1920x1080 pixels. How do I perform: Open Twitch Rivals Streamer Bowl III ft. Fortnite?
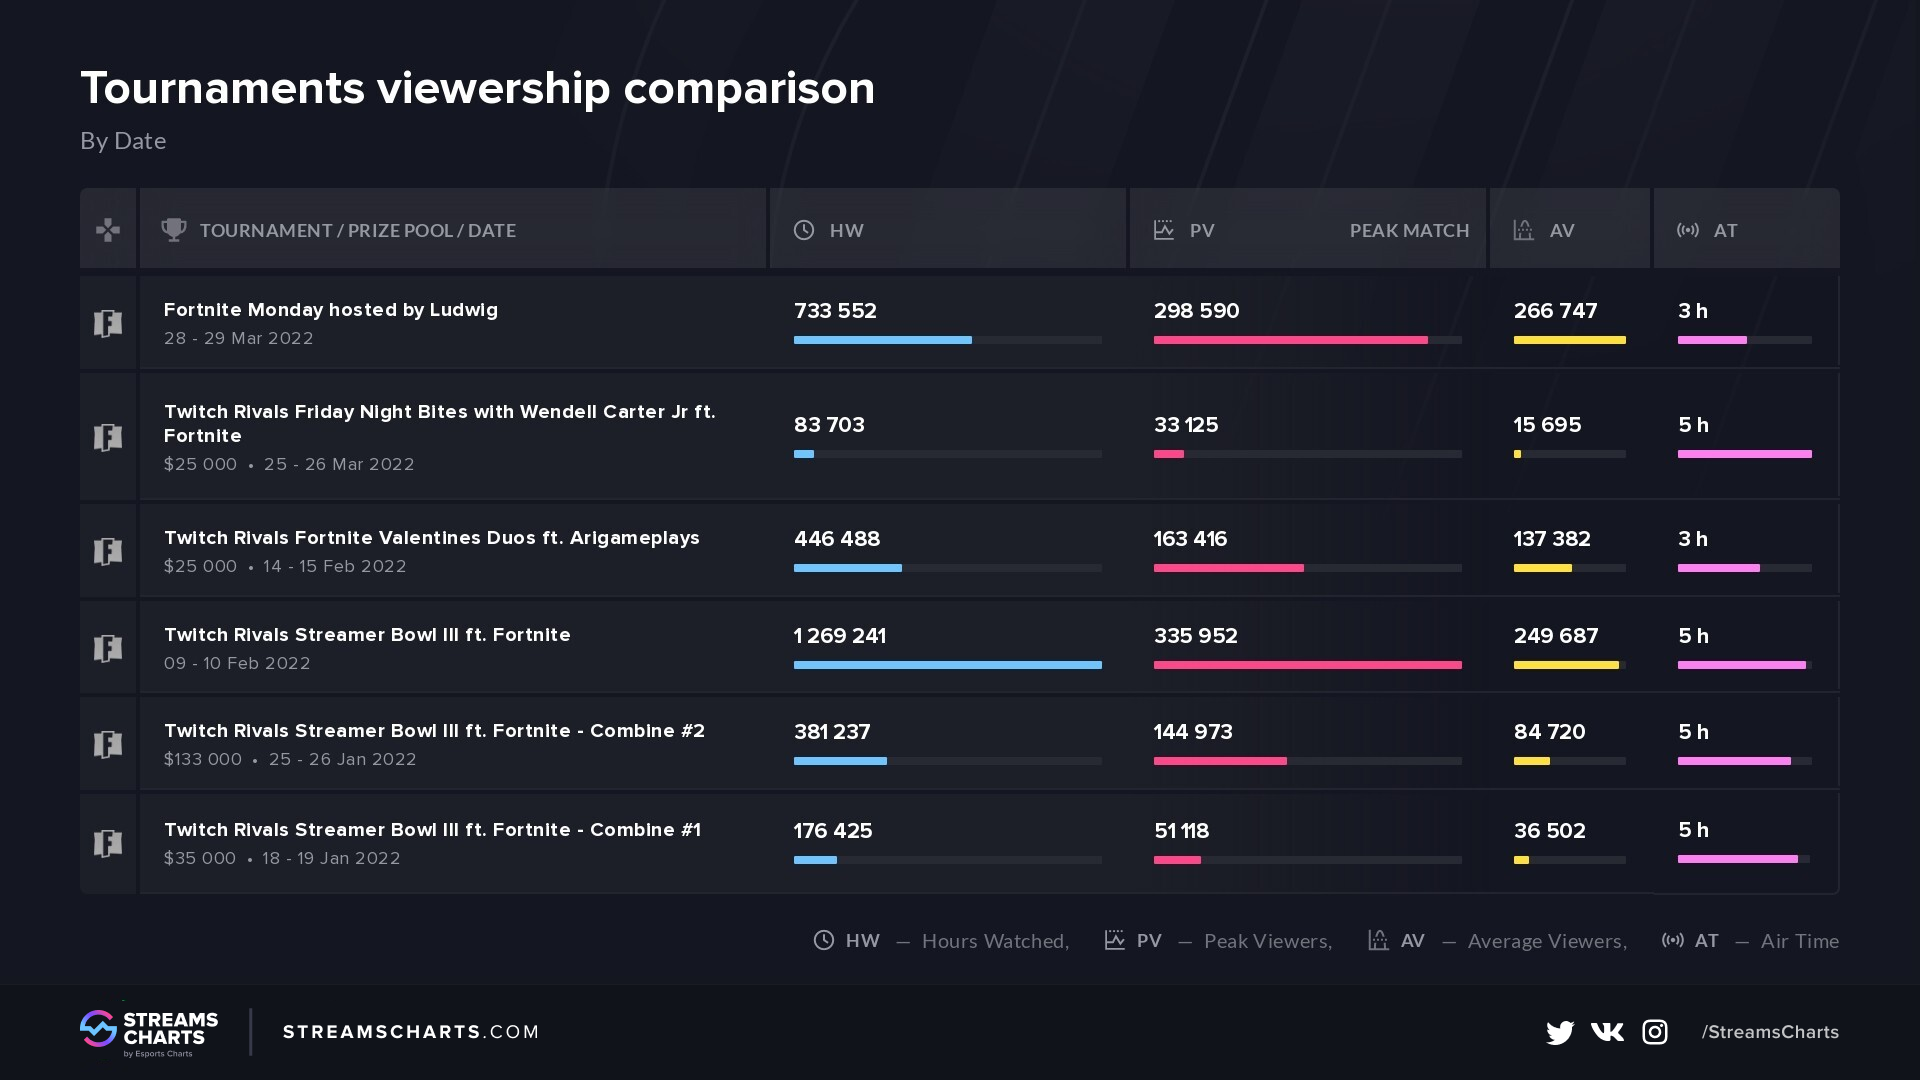coord(367,635)
